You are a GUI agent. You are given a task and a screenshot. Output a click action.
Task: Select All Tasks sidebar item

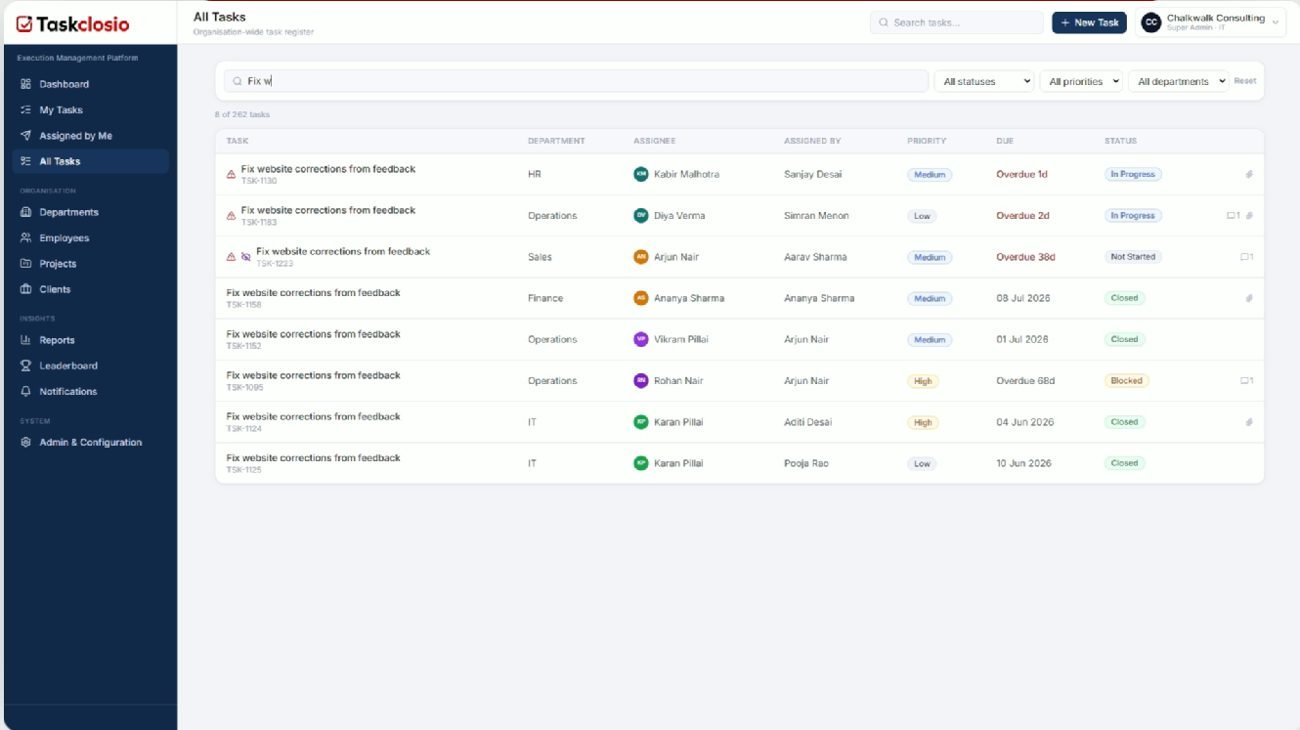(90, 161)
